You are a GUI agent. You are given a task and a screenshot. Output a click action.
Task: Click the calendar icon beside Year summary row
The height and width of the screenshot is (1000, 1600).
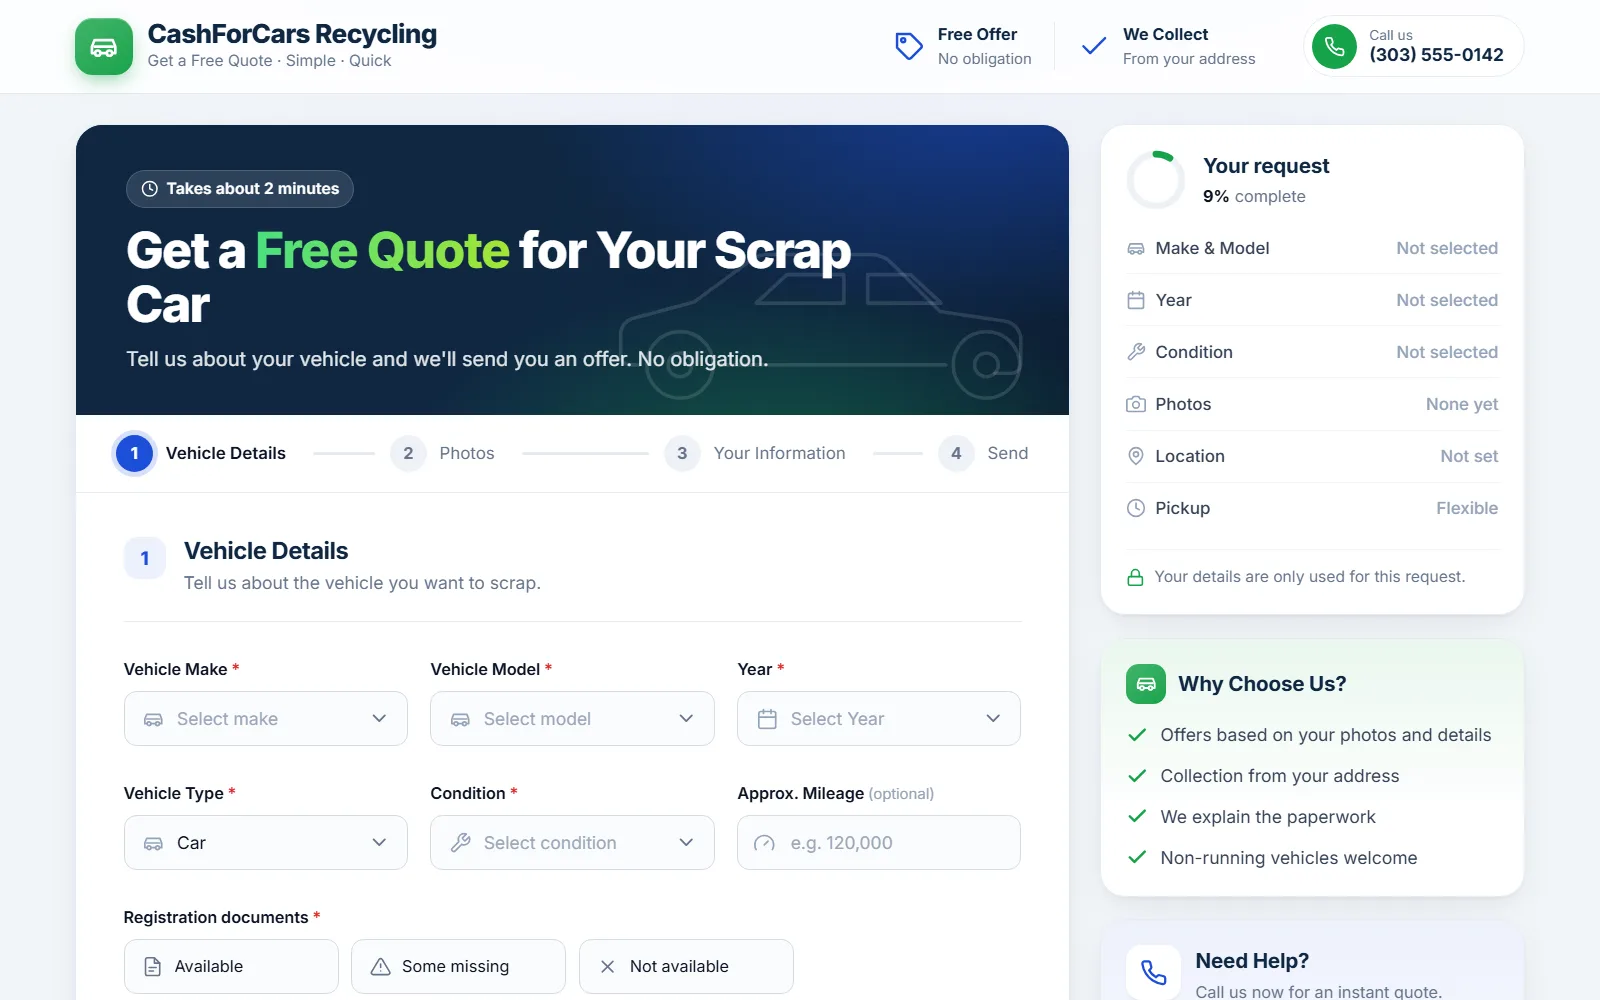pyautogui.click(x=1136, y=300)
